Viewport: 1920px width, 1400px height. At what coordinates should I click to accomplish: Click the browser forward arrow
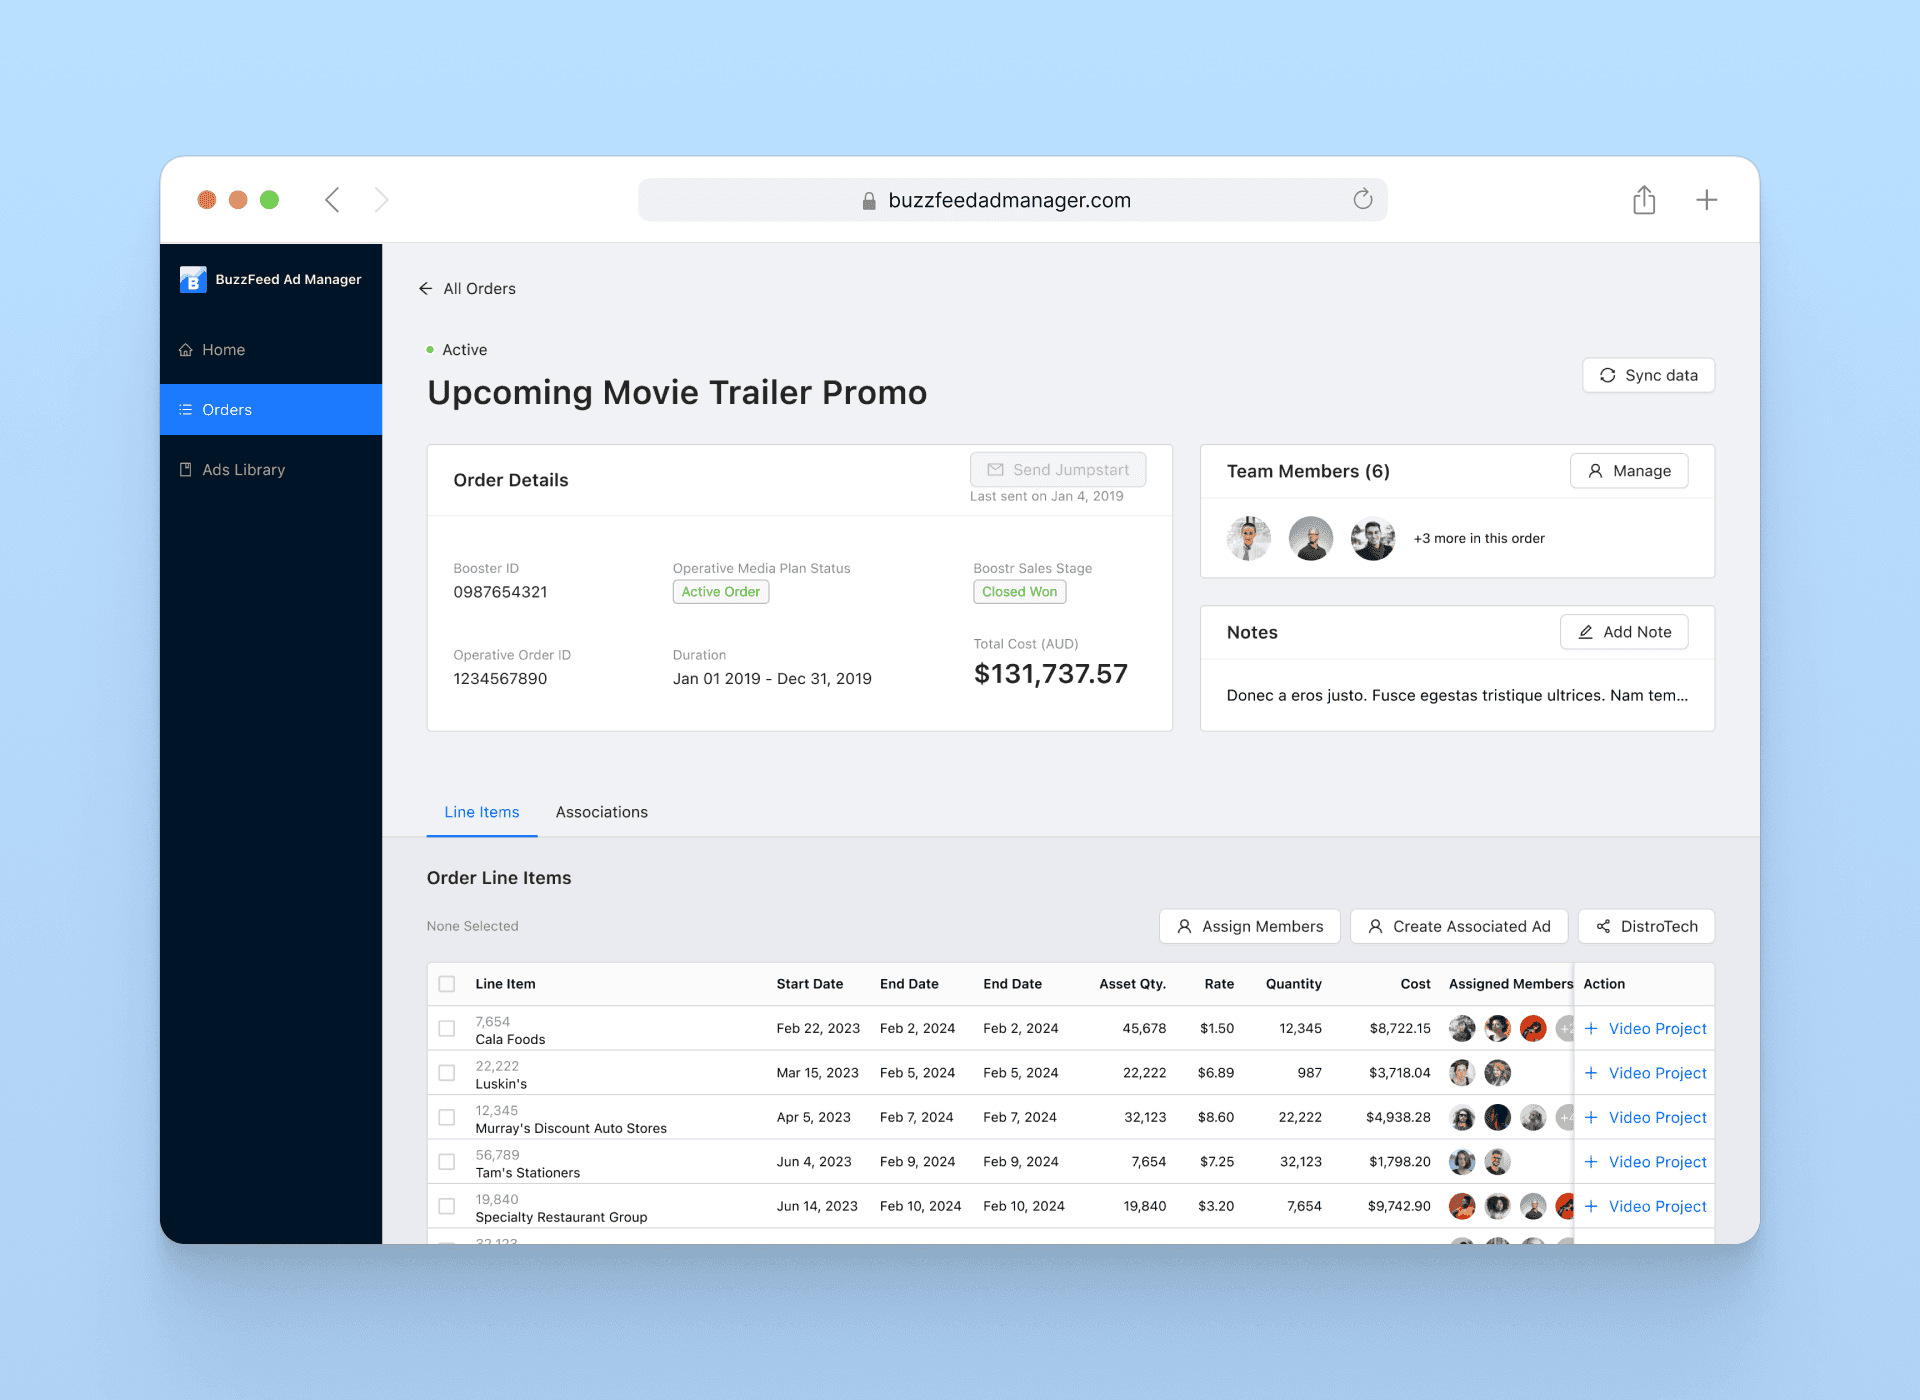coord(381,200)
